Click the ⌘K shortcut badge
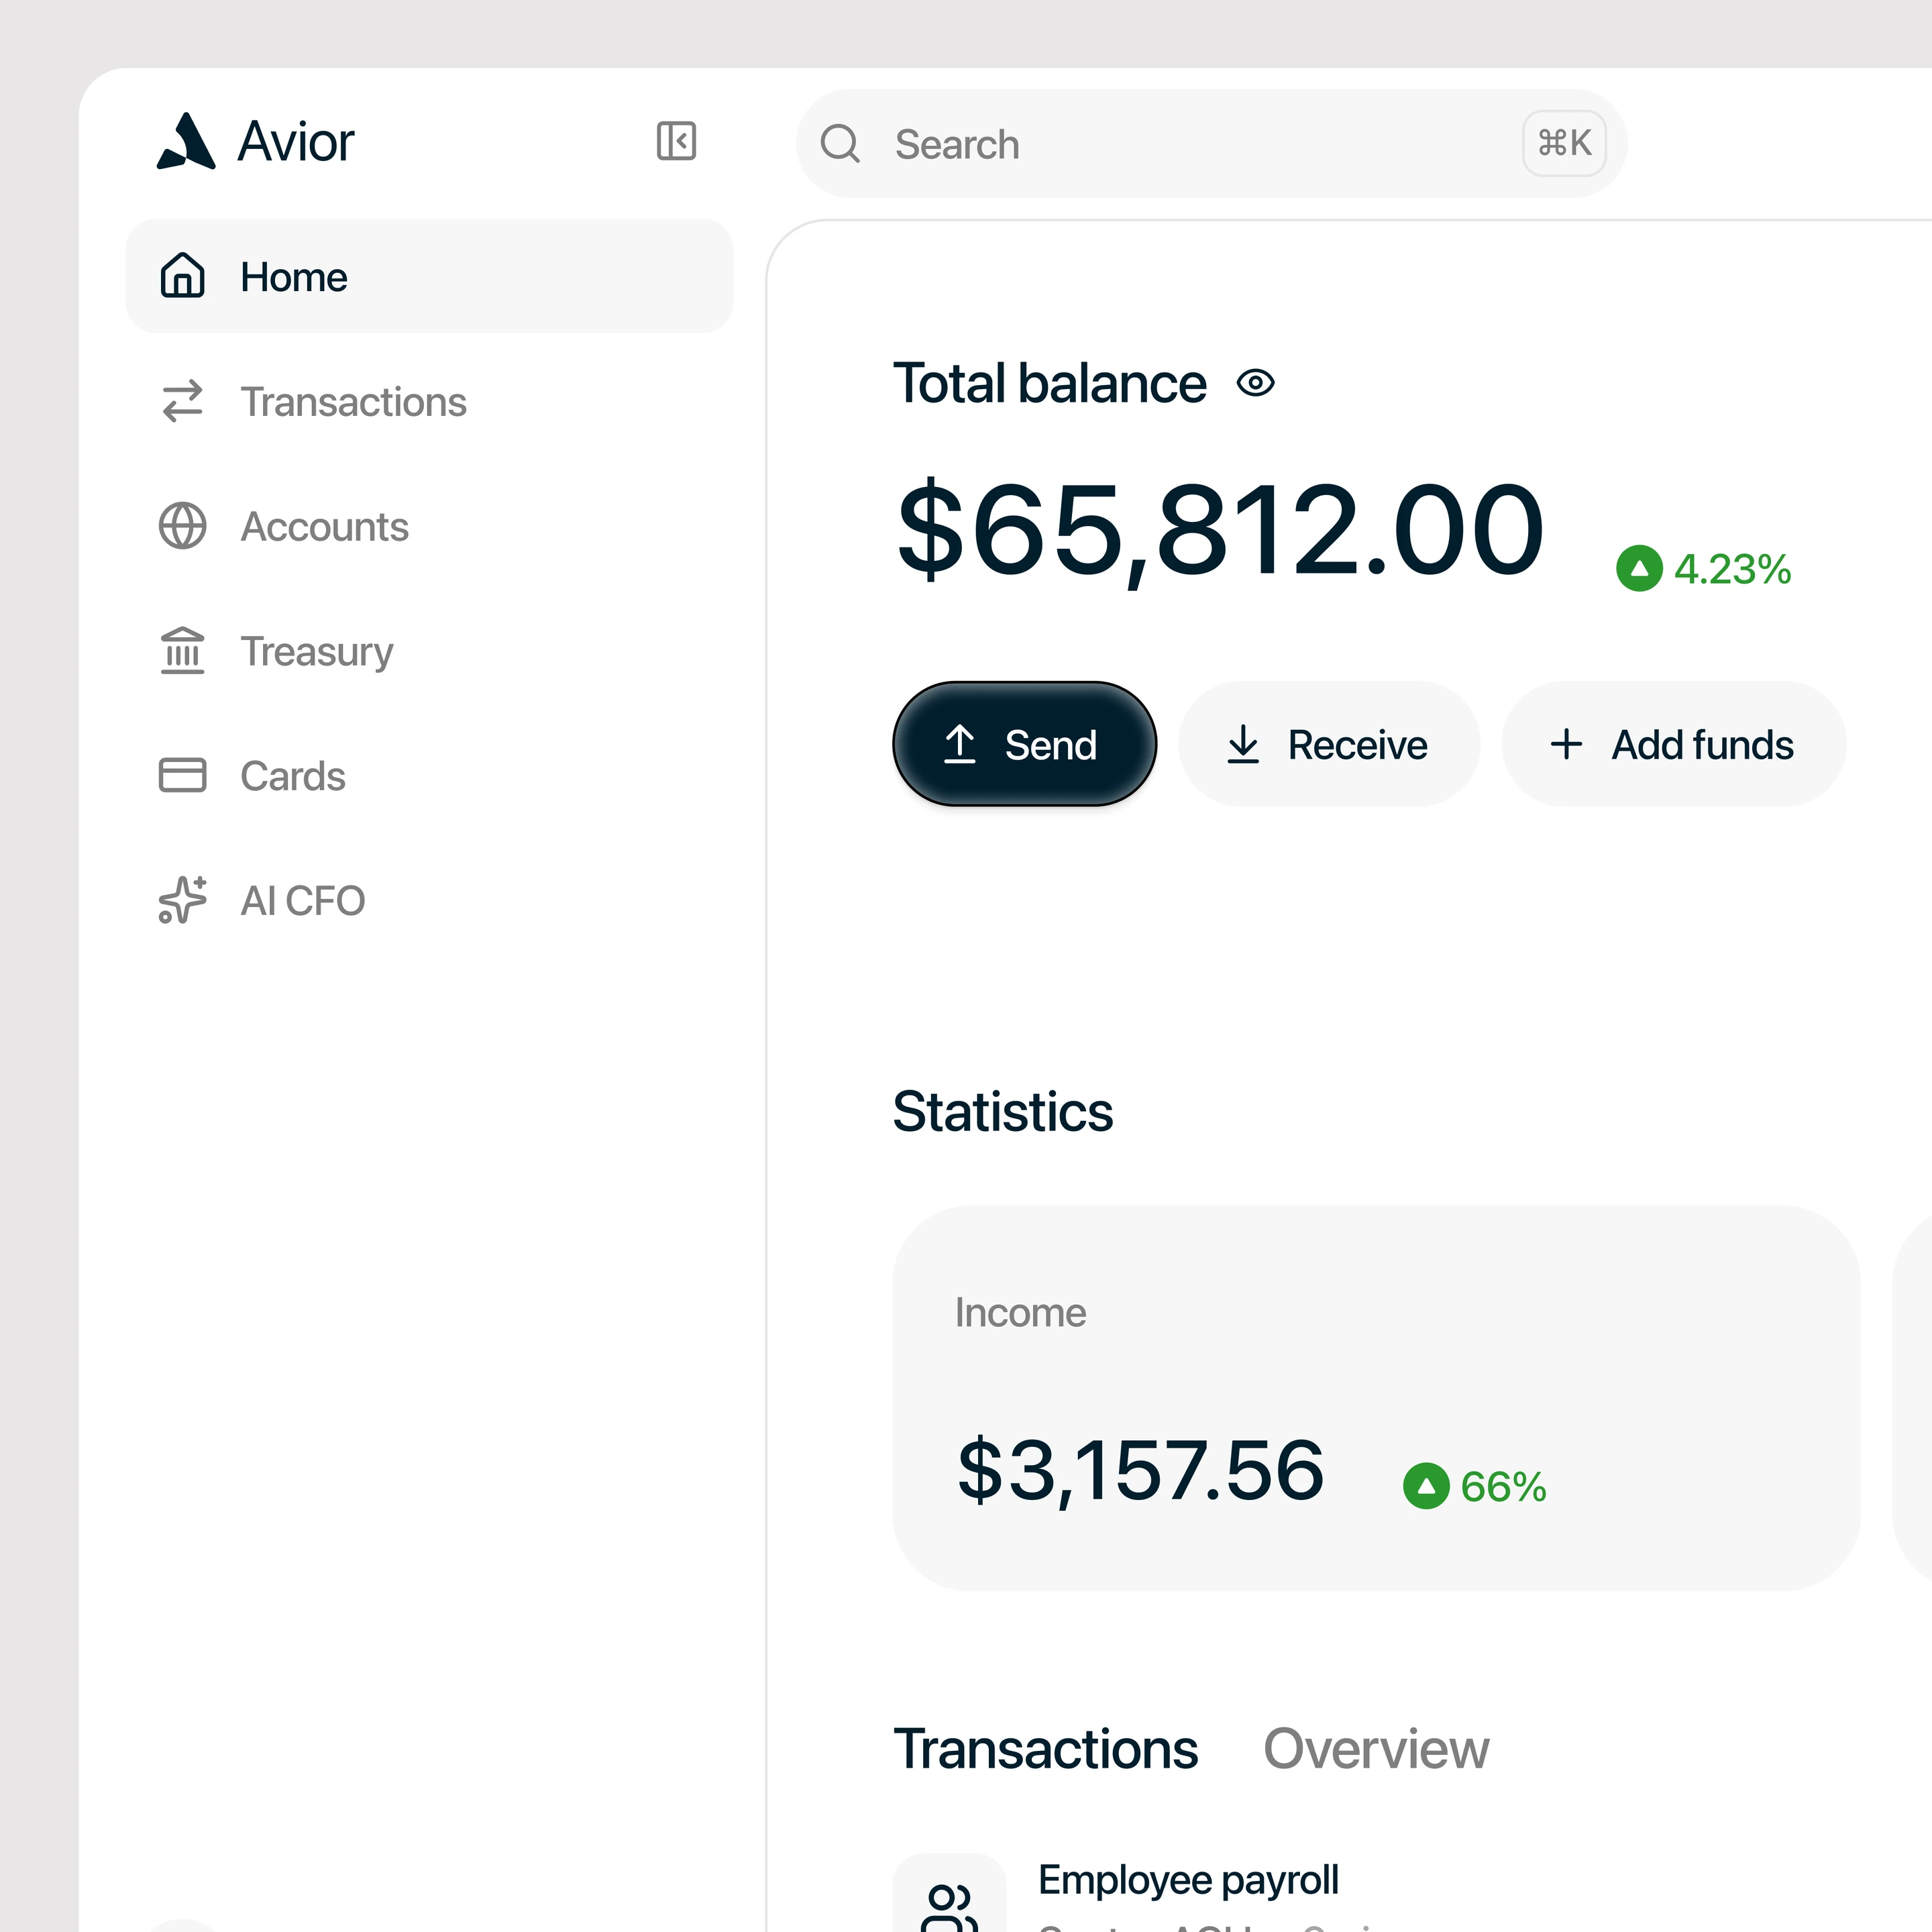The image size is (1932, 1932). coord(1564,144)
